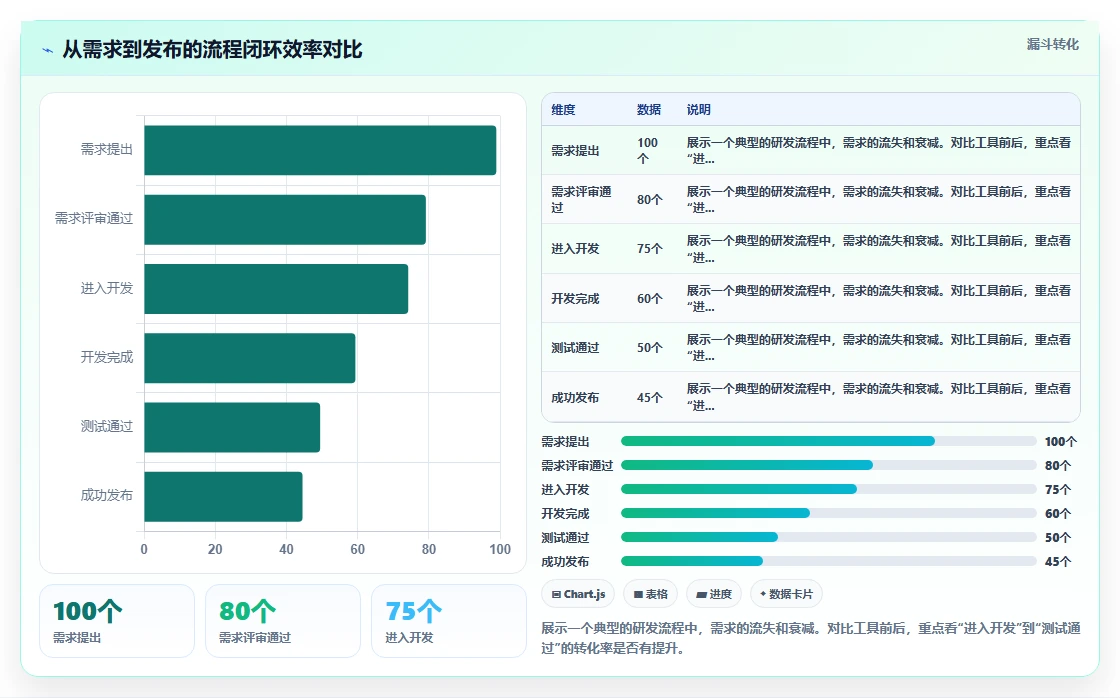The width and height of the screenshot is (1120, 698).
Task: Click the 80个 value in the table
Action: click(x=650, y=200)
